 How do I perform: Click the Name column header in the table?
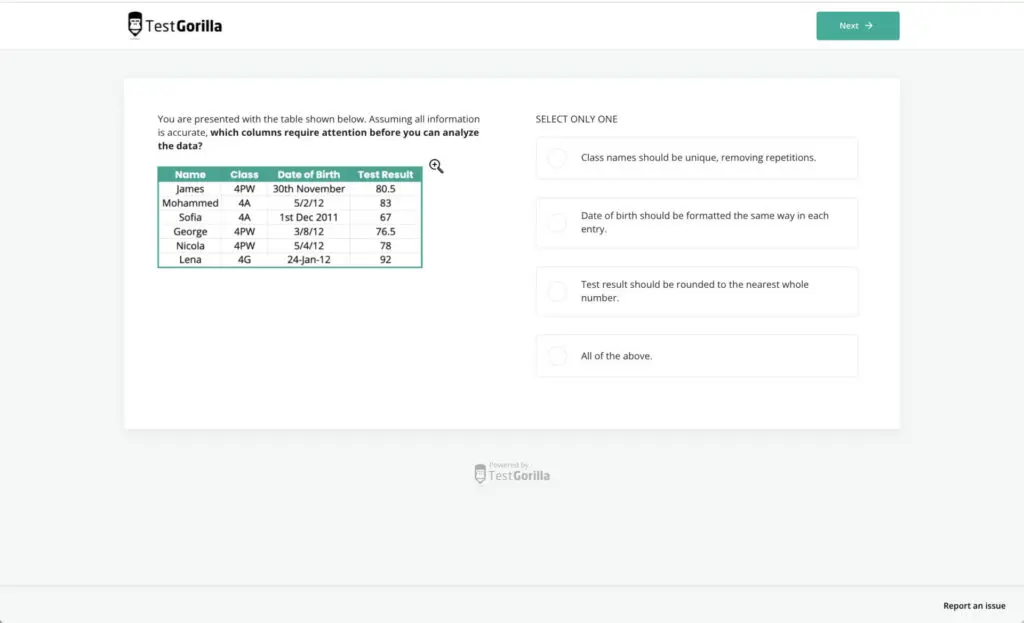point(190,173)
